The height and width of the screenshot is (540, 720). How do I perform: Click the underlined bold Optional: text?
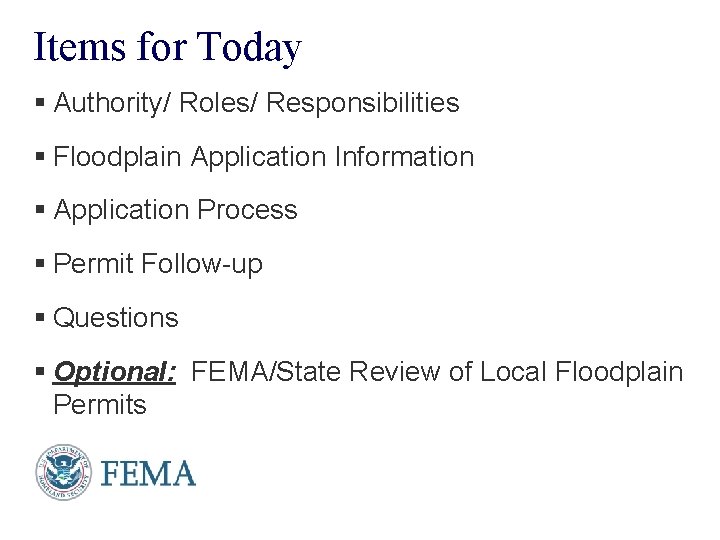pos(115,373)
